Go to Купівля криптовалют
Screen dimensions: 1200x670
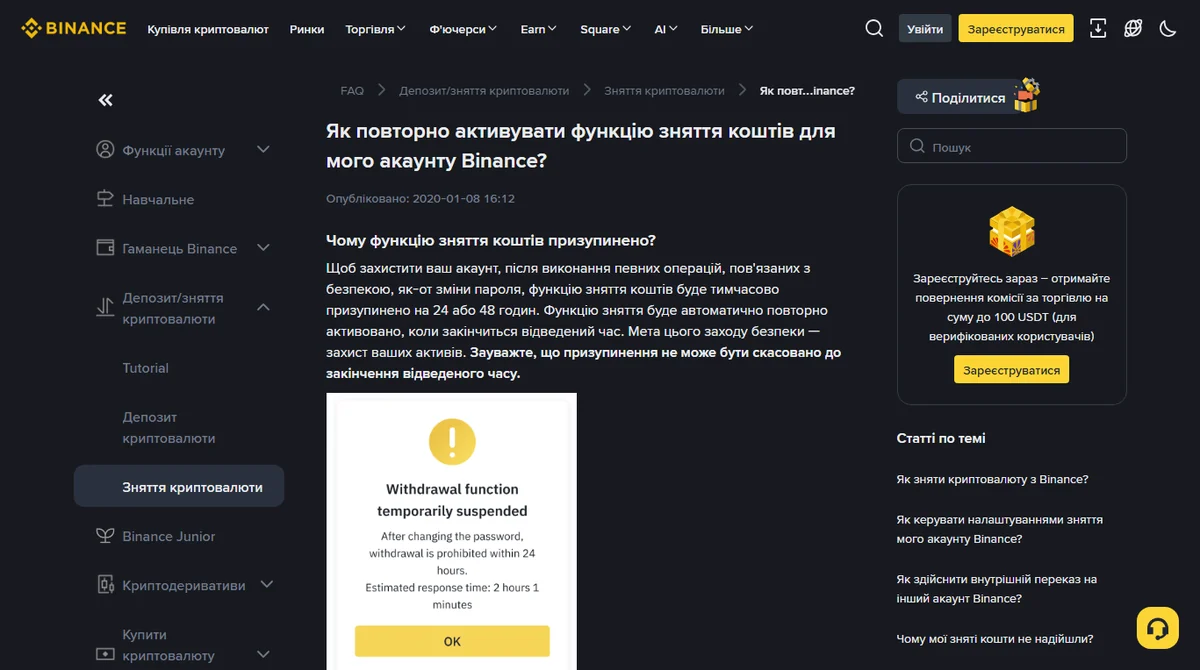point(208,29)
